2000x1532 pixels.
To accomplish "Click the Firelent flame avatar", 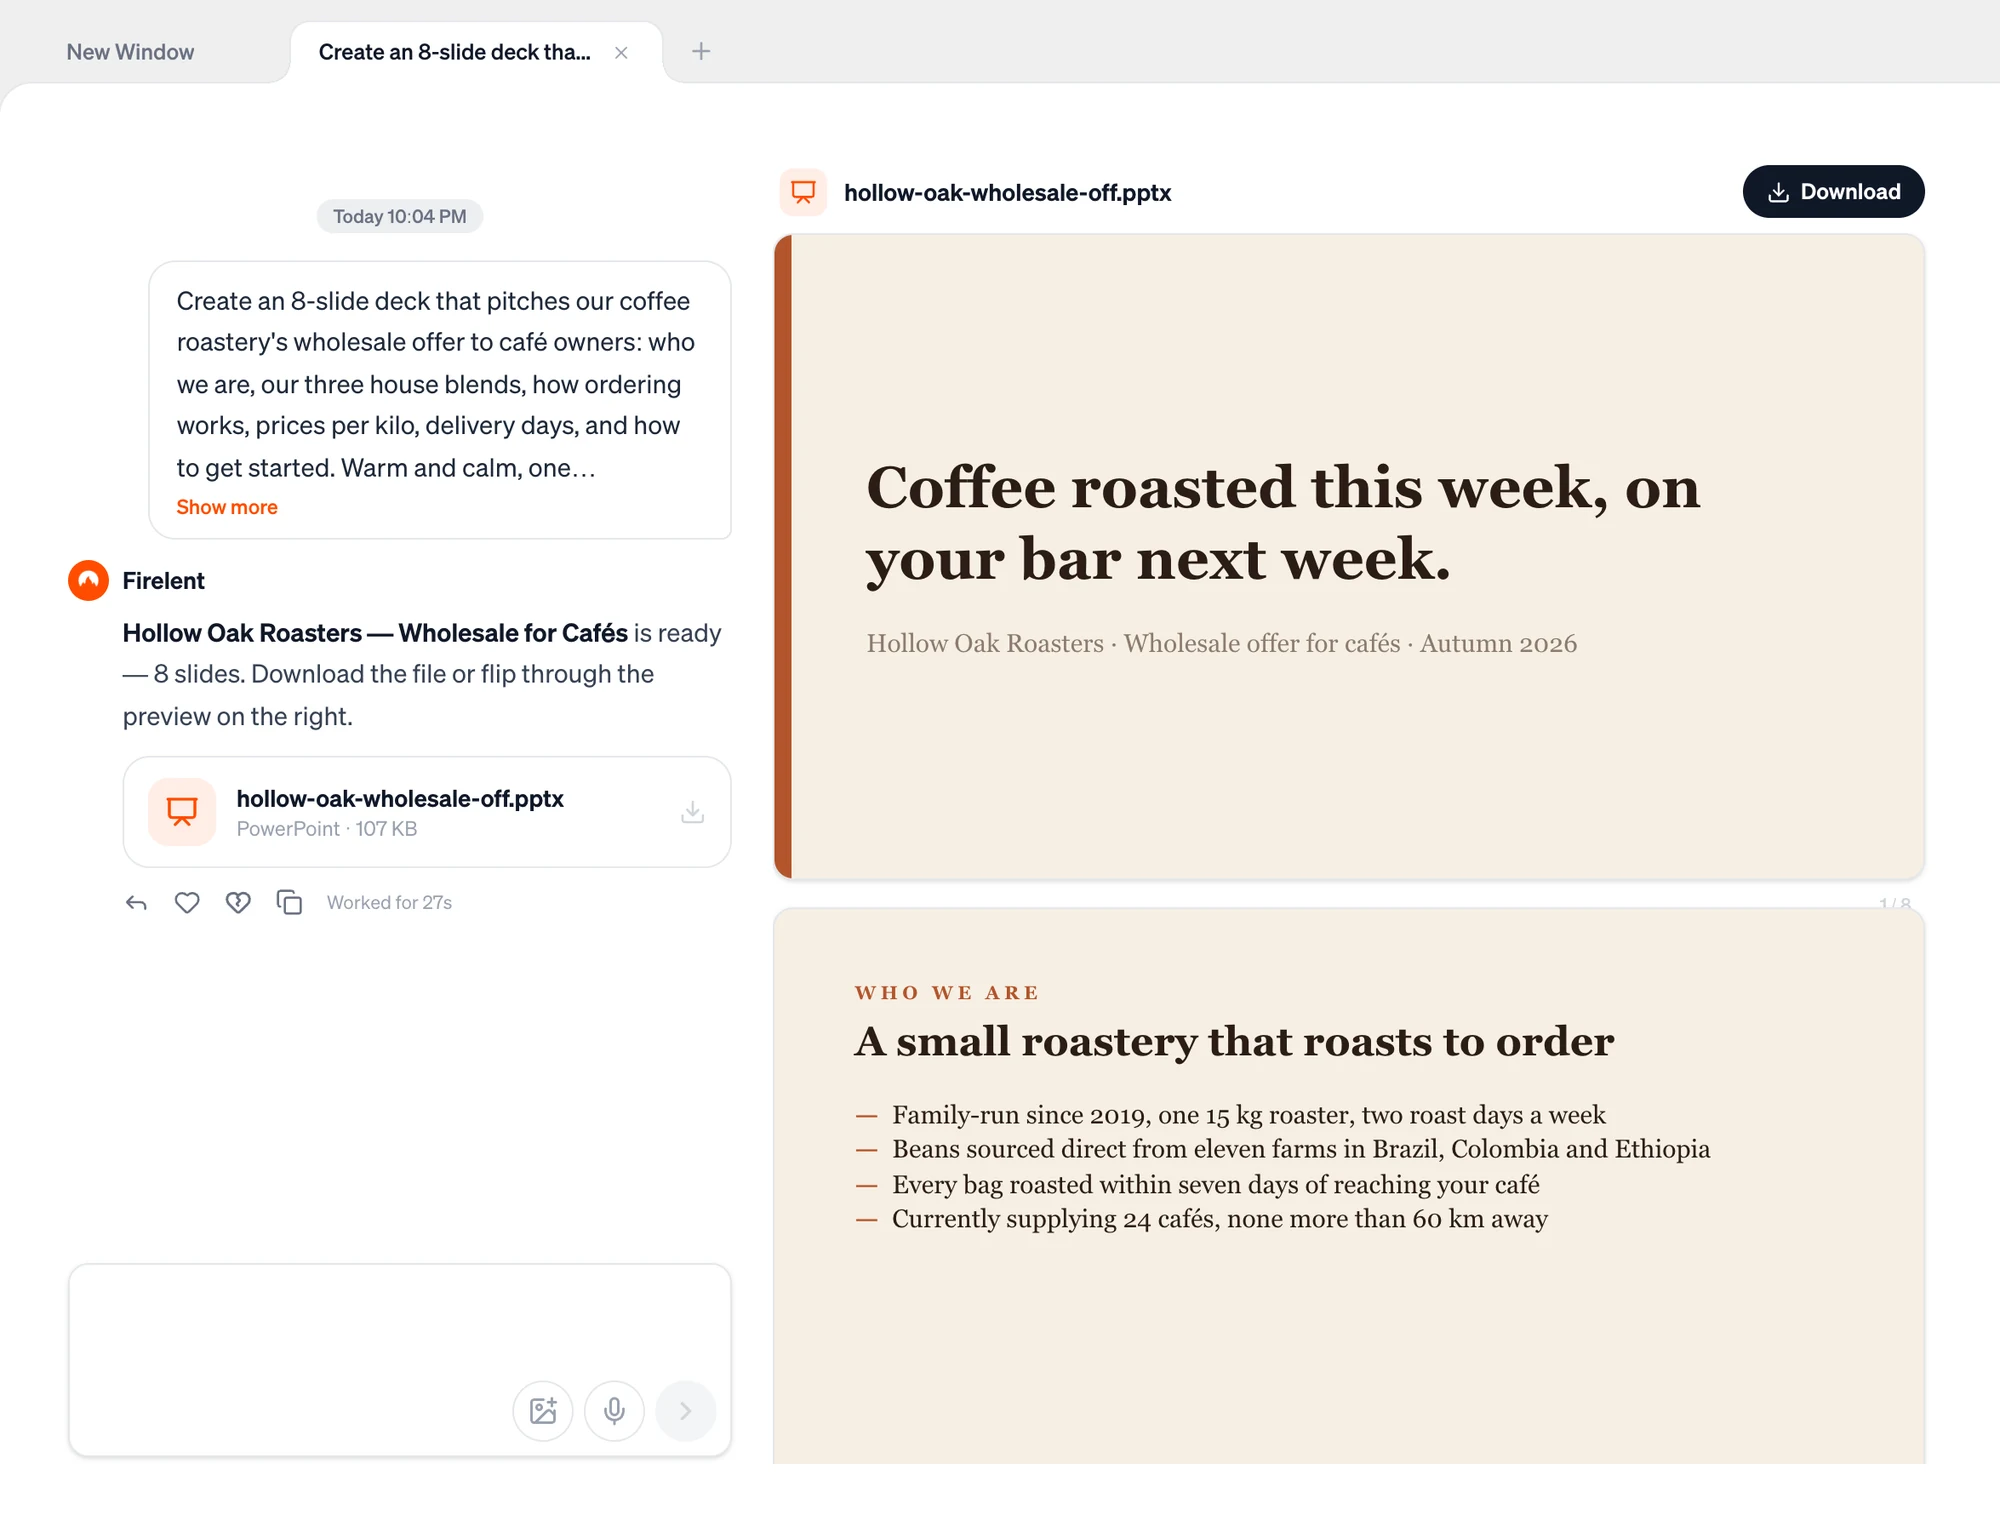I will click(88, 580).
